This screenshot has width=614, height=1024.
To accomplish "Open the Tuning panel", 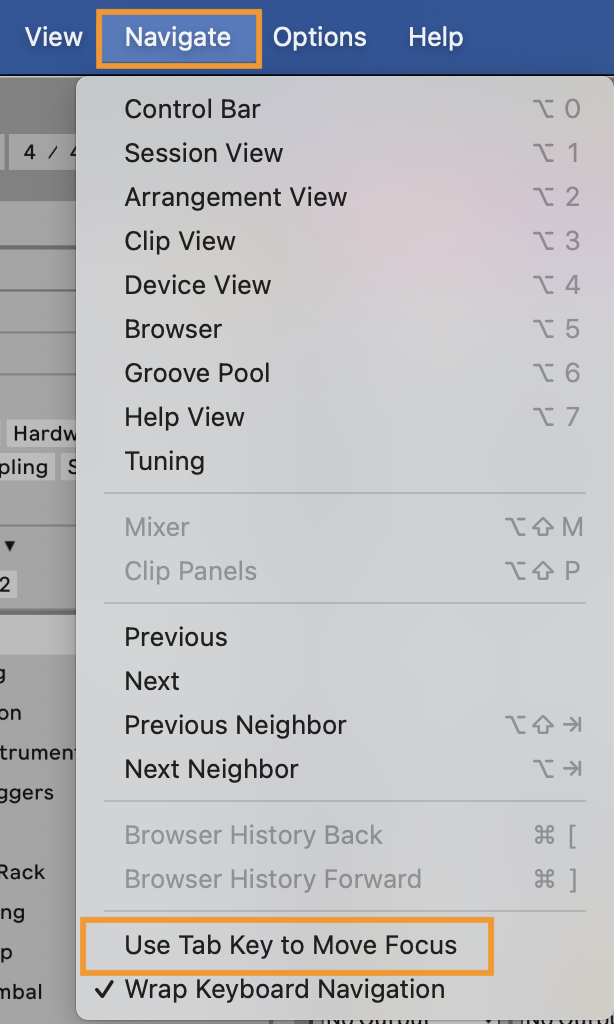I will 164,461.
